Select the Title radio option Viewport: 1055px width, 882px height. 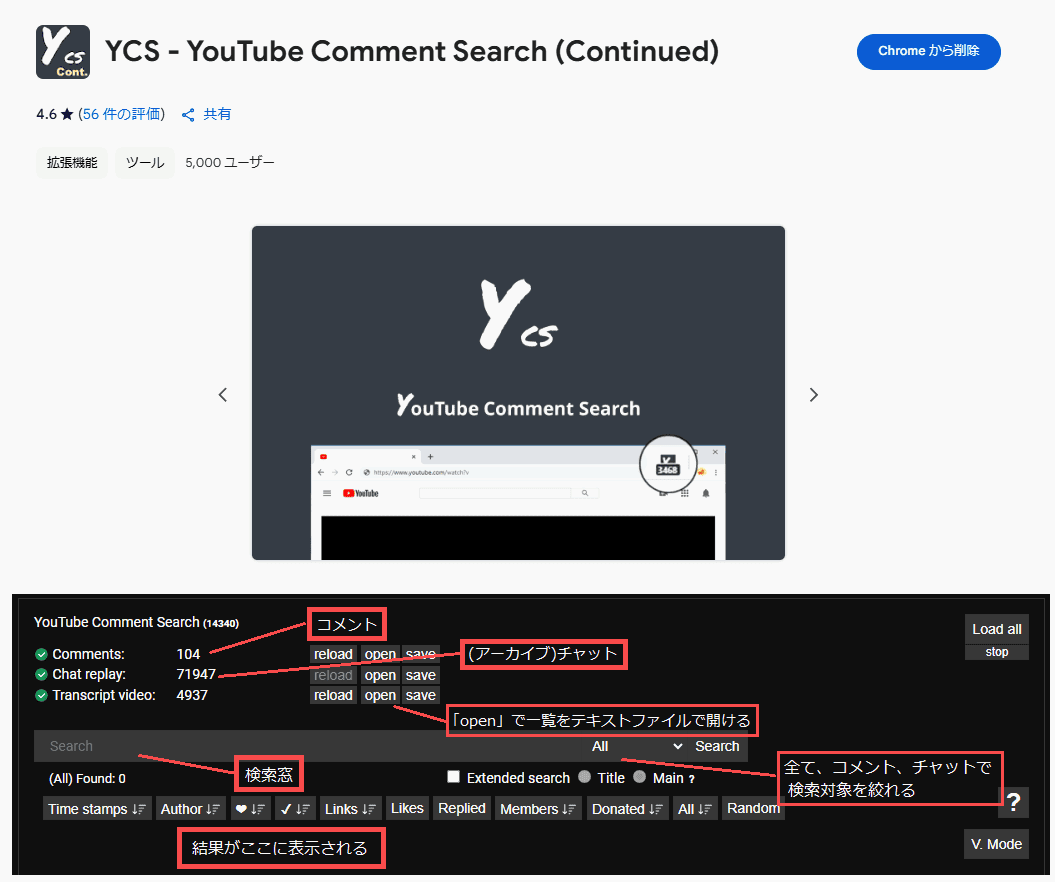click(584, 777)
